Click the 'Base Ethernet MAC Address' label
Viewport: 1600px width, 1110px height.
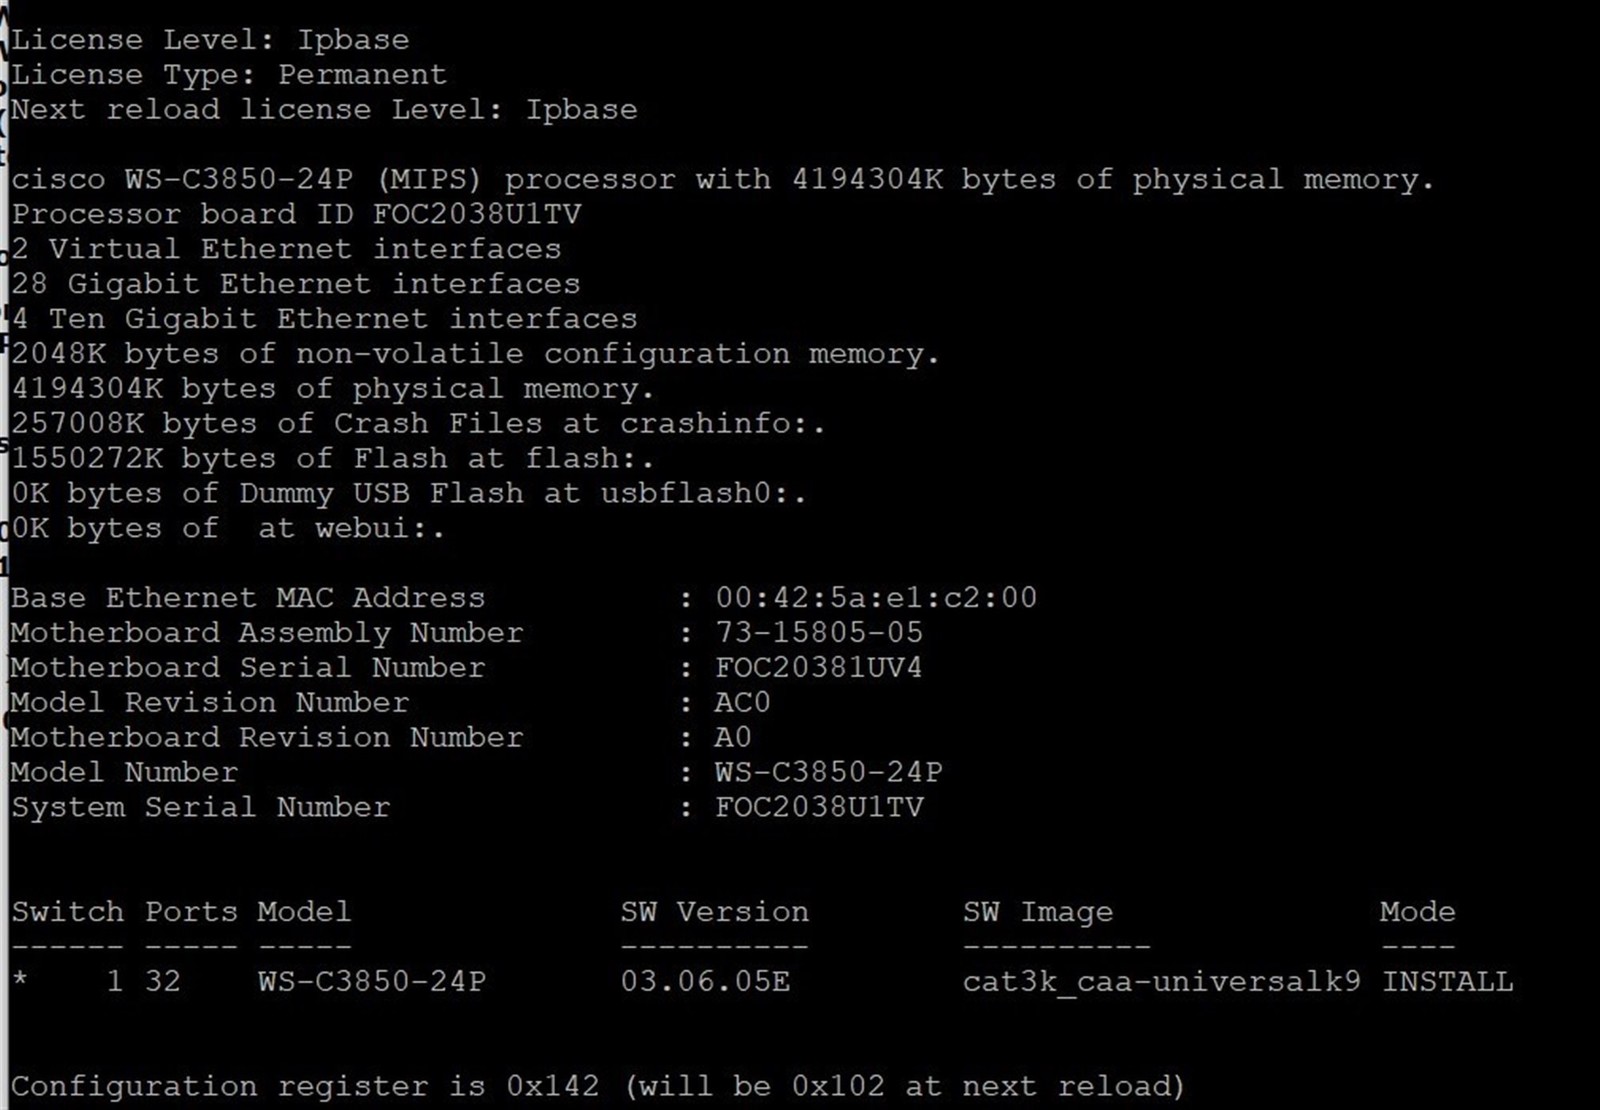pyautogui.click(x=248, y=598)
